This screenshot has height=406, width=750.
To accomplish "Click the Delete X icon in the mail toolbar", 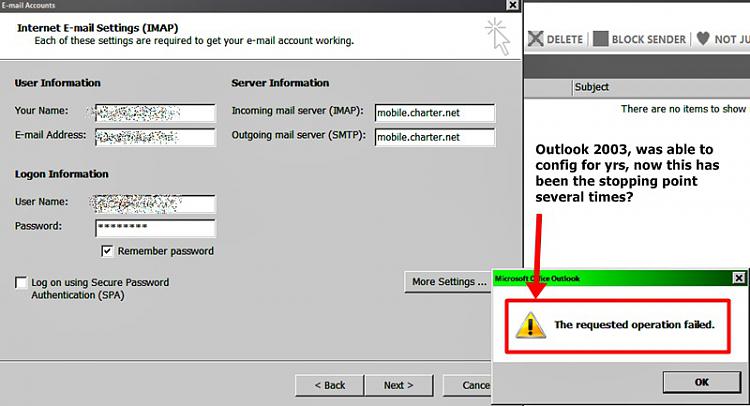I will pos(536,39).
